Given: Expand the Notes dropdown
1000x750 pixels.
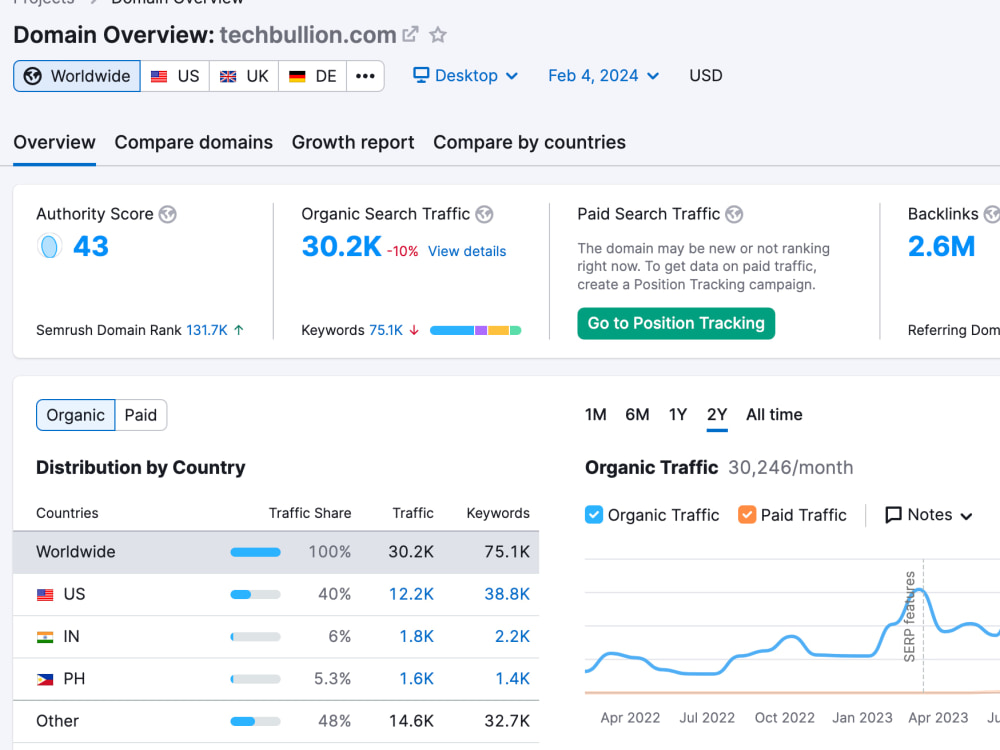Looking at the screenshot, I should [x=929, y=515].
